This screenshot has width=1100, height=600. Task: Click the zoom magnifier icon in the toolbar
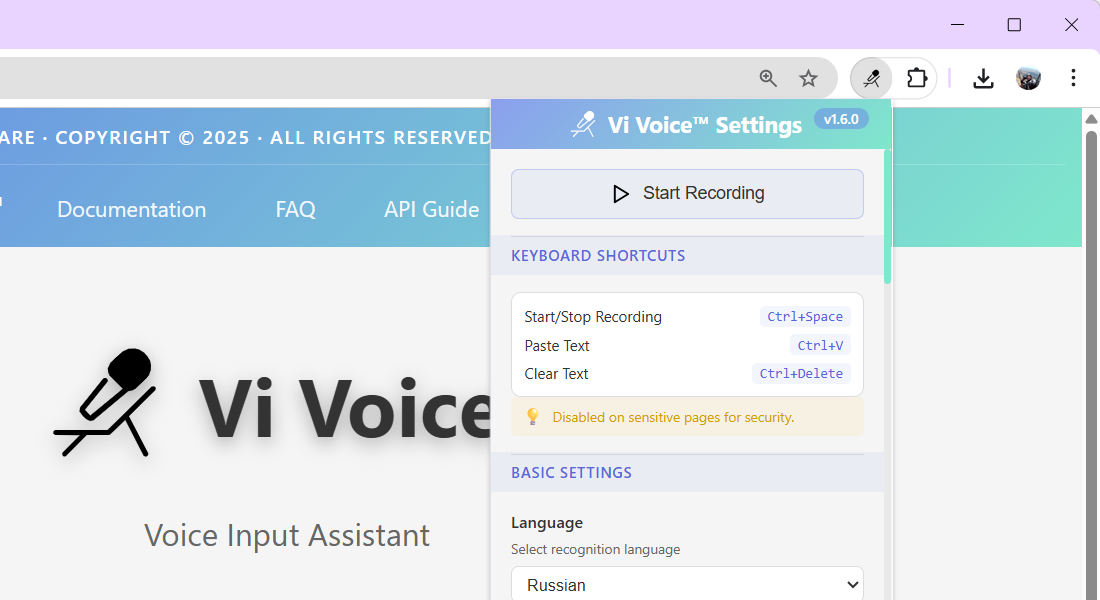768,77
